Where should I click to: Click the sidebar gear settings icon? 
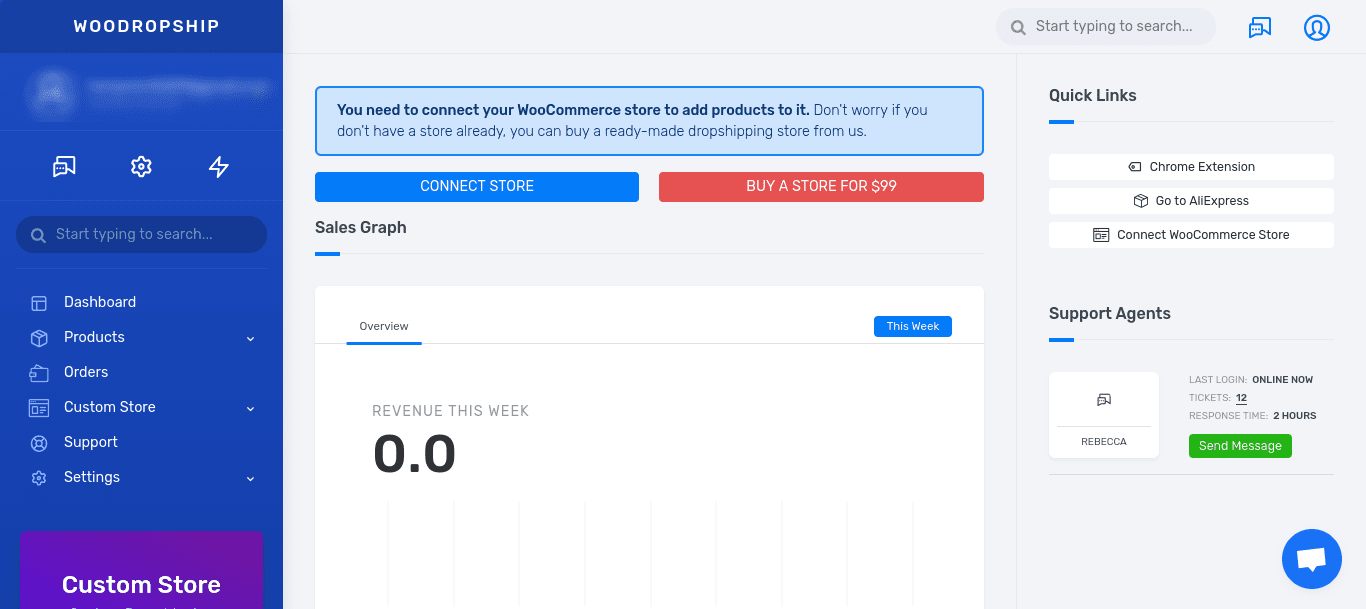(x=141, y=166)
